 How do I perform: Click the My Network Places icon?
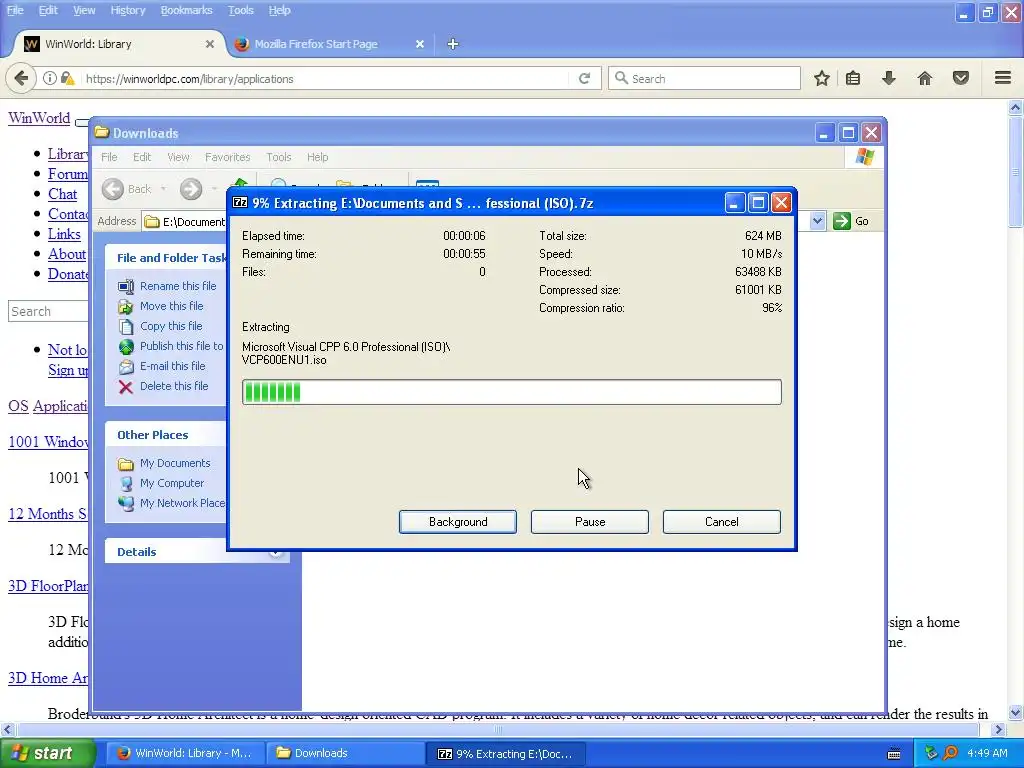(126, 504)
